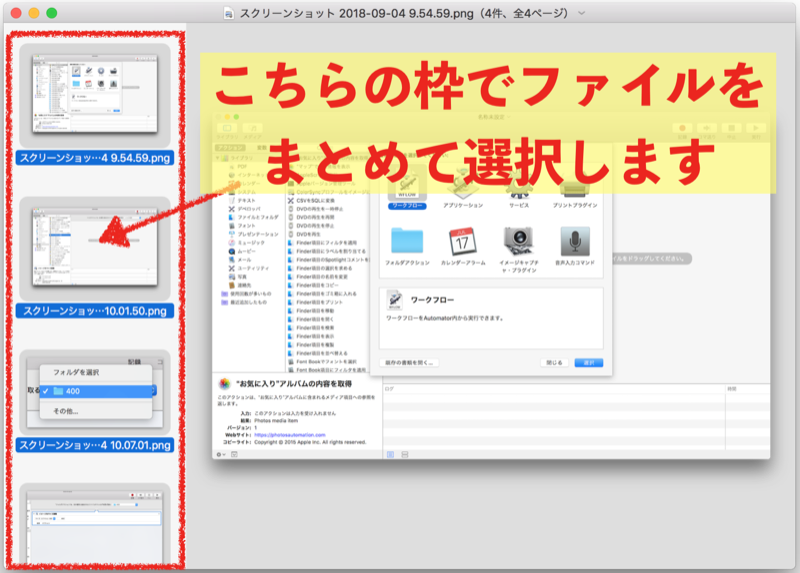The image size is (800, 573).
Task: Select the Finder項目にフィルタを適用 action
Action: click(322, 243)
